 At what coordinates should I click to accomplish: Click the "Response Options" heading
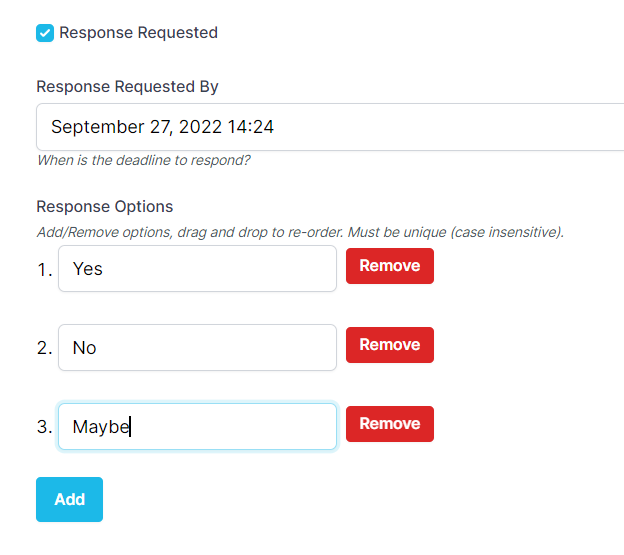click(105, 207)
